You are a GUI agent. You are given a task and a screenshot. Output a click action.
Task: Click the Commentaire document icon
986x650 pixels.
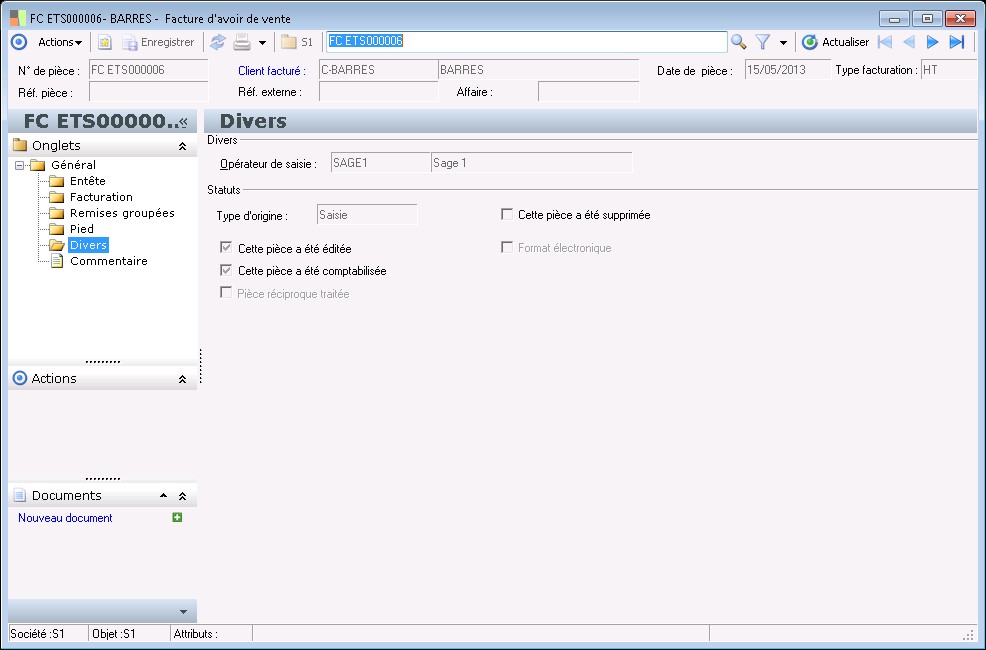point(57,261)
